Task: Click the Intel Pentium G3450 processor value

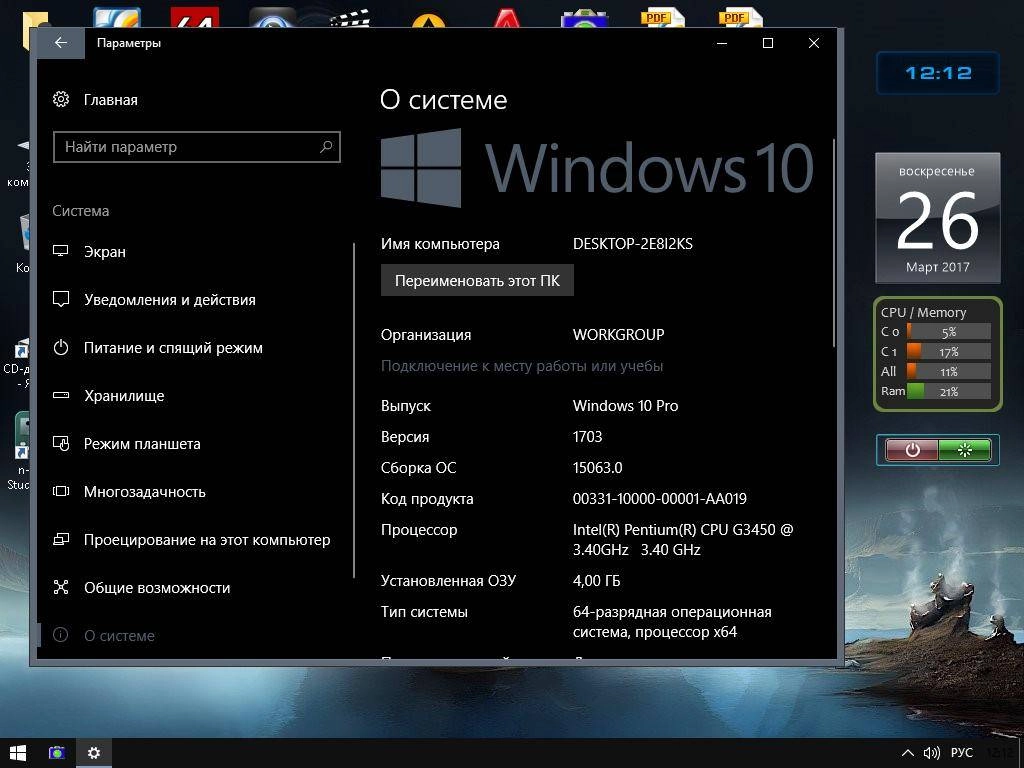Action: [x=682, y=539]
